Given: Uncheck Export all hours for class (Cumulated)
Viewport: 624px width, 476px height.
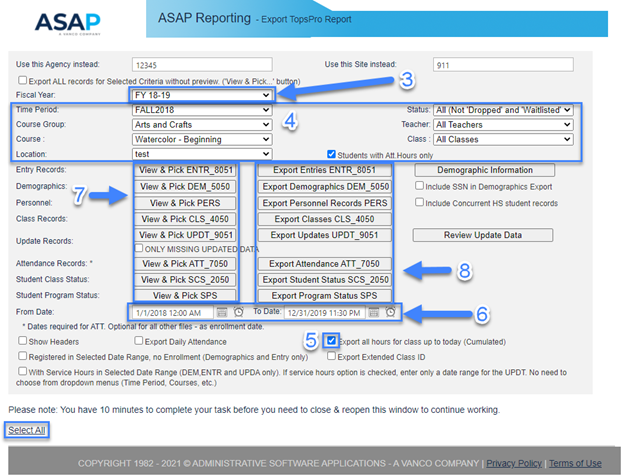Looking at the screenshot, I should [331, 341].
